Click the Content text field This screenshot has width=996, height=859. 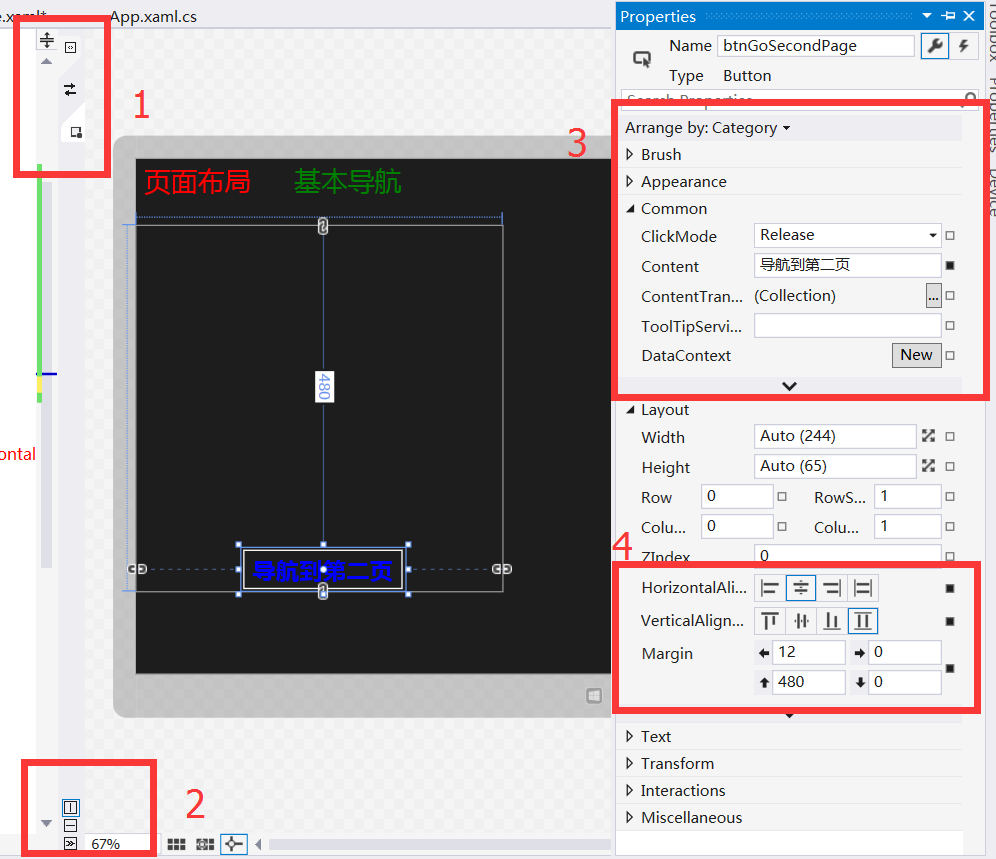[846, 266]
